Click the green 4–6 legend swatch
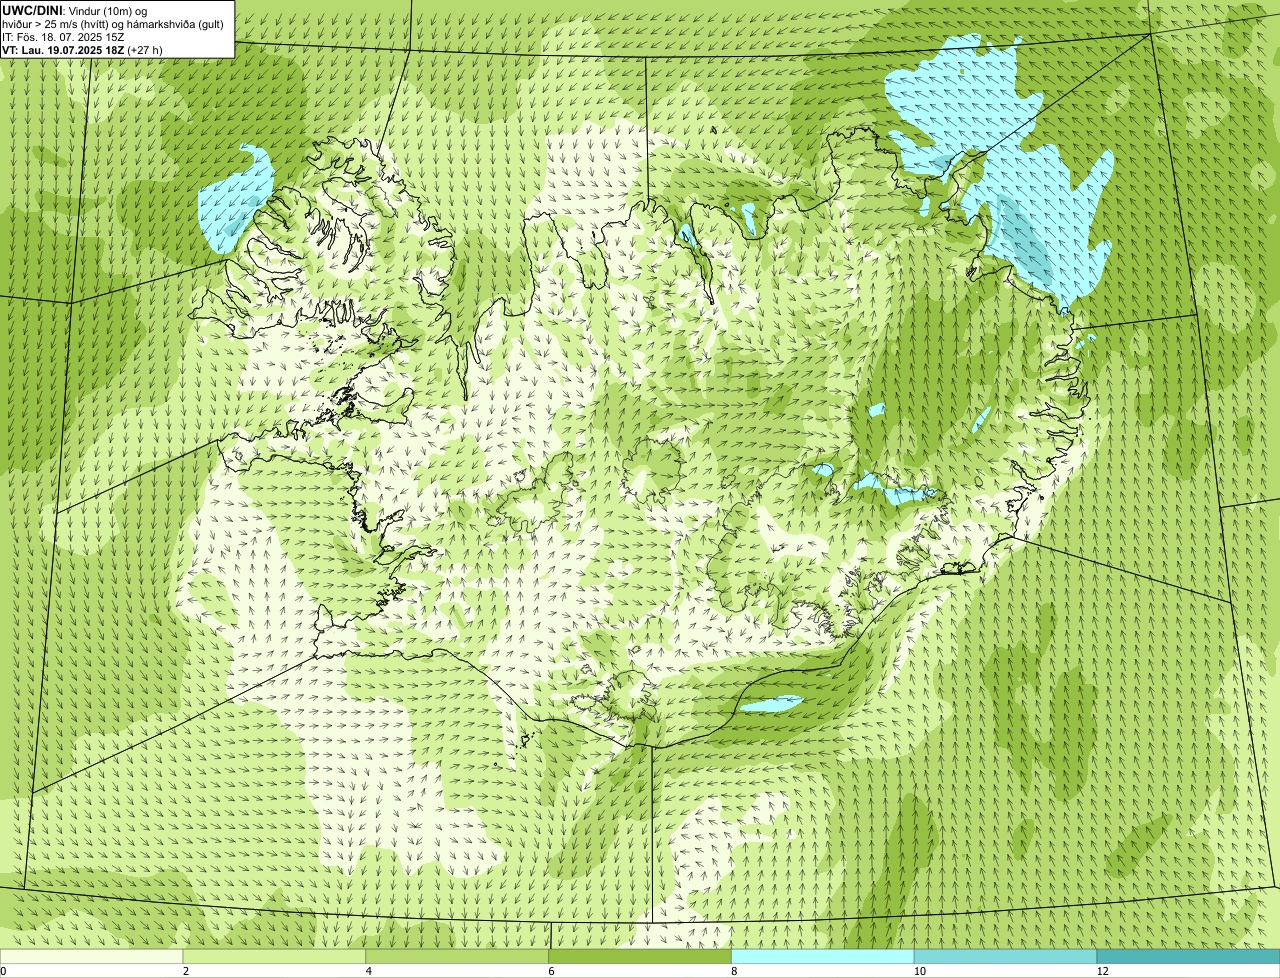 click(x=457, y=956)
